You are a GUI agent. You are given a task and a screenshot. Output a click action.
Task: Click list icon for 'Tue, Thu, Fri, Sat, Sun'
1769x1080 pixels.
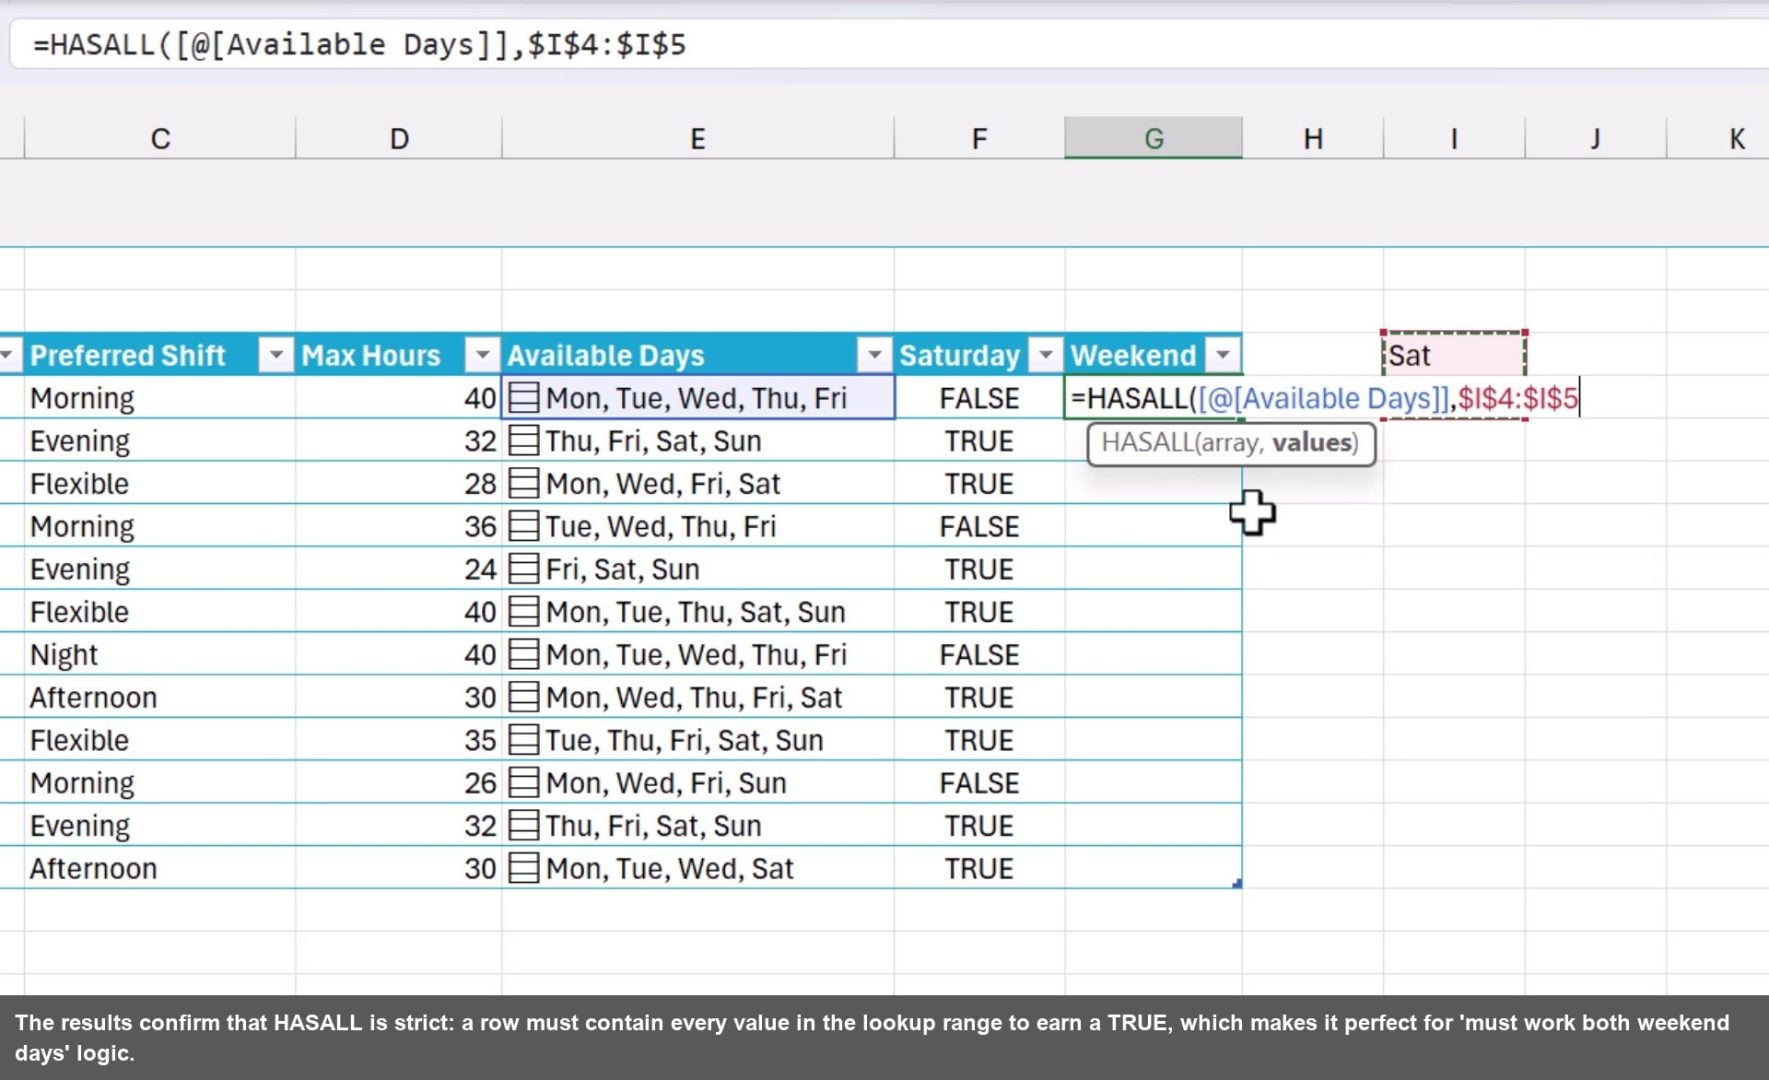coord(523,740)
